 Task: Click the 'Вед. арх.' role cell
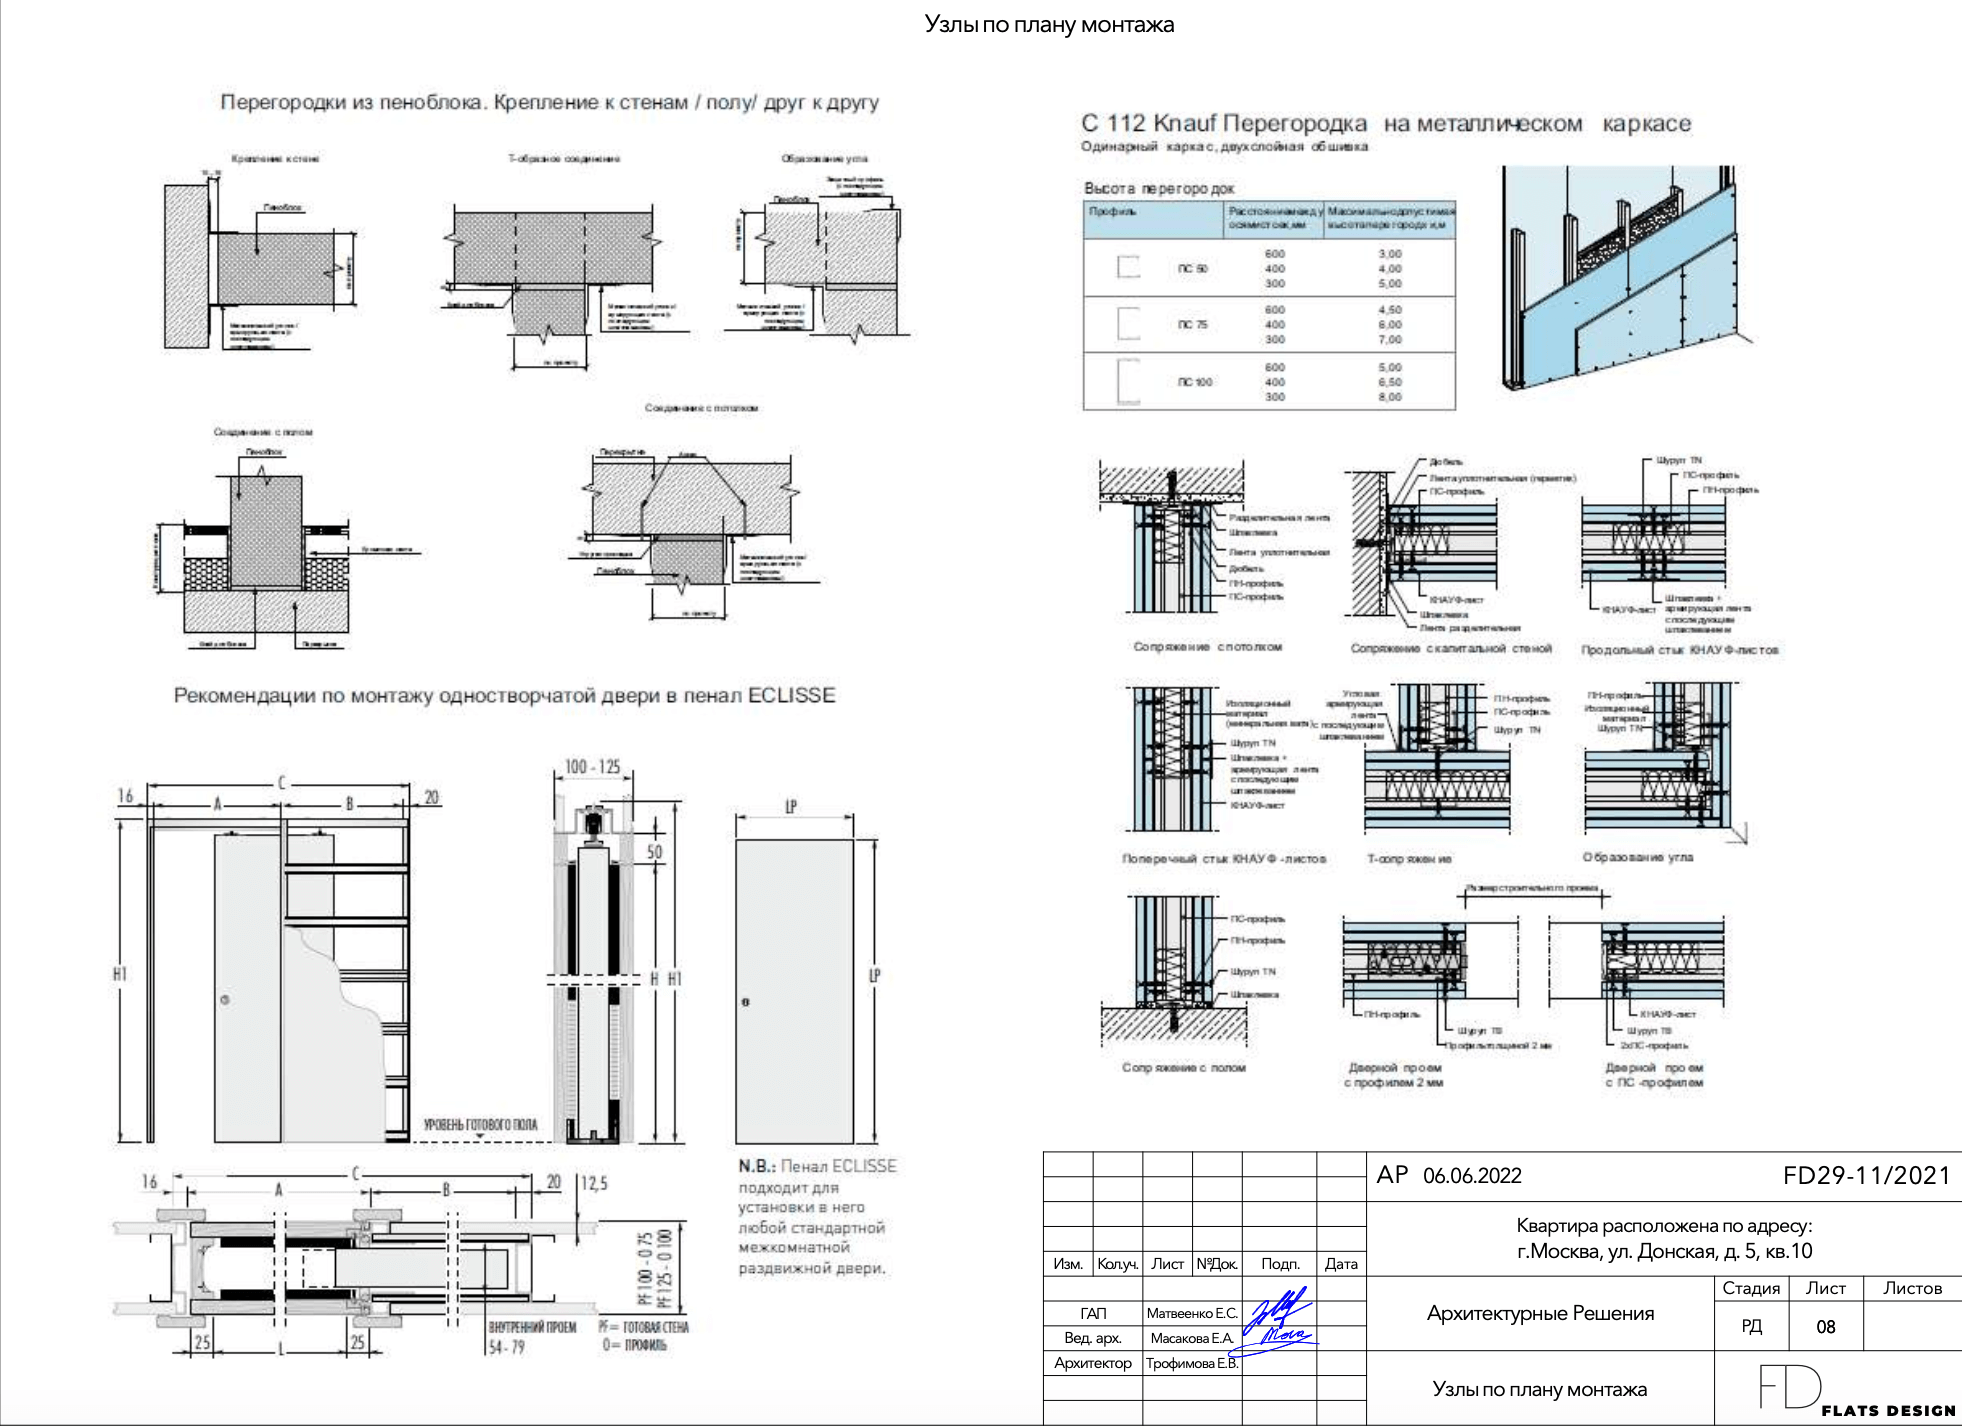point(1093,1338)
